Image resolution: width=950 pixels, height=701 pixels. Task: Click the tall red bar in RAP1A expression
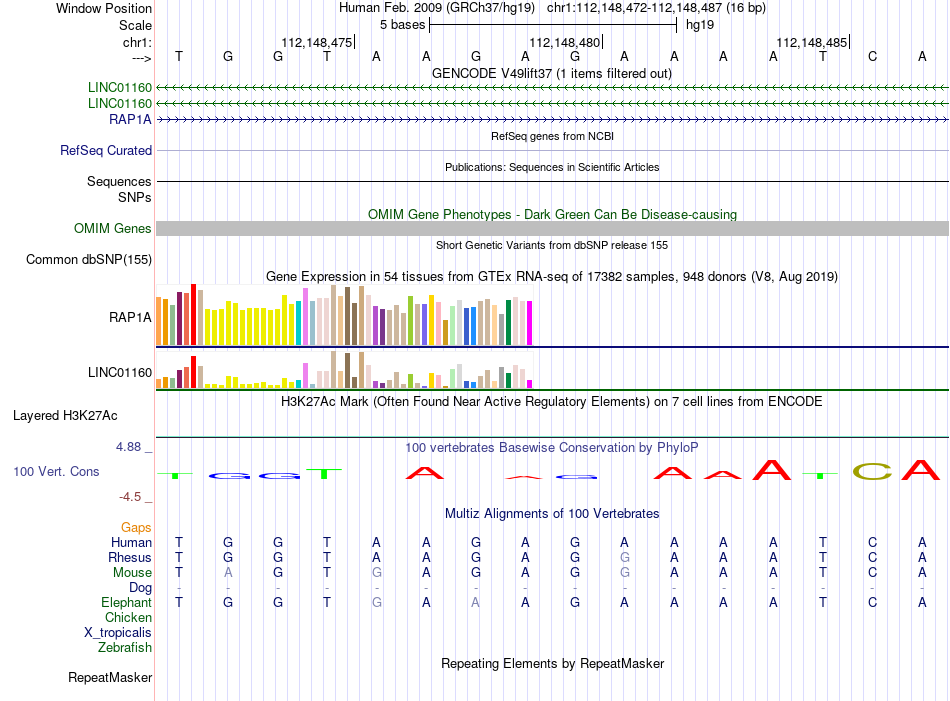point(193,314)
